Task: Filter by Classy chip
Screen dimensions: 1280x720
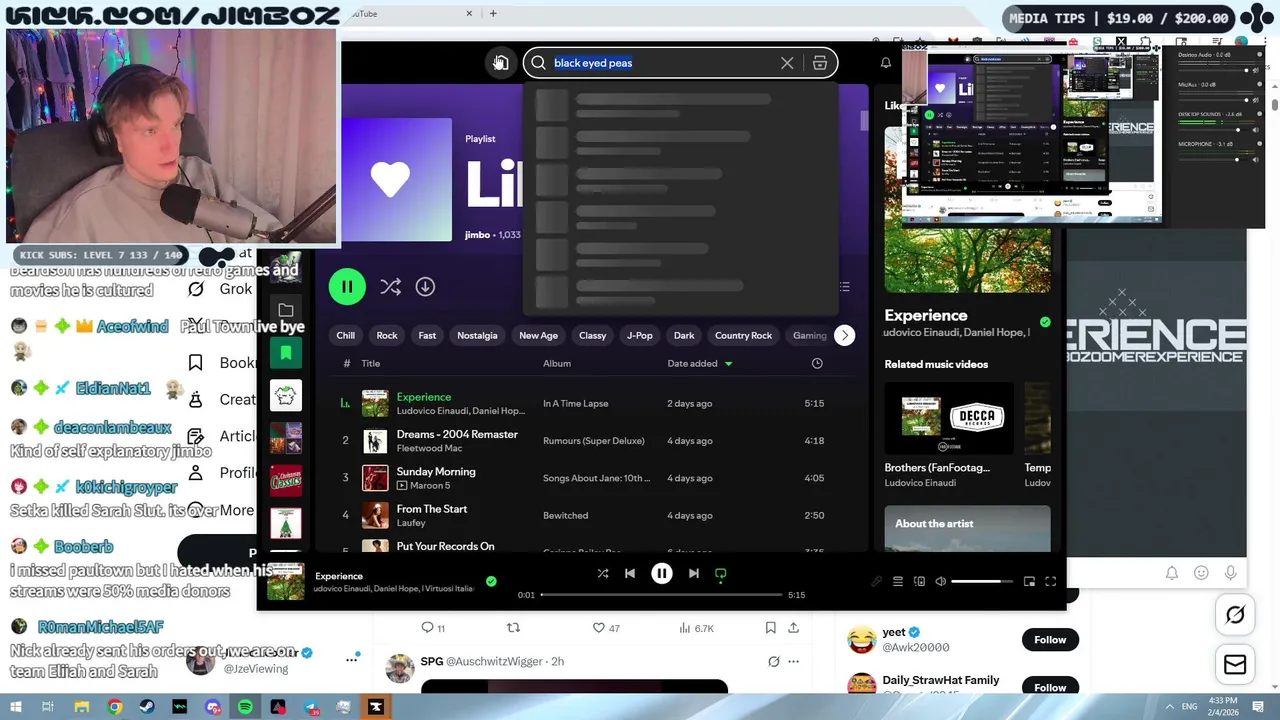Action: click(593, 336)
